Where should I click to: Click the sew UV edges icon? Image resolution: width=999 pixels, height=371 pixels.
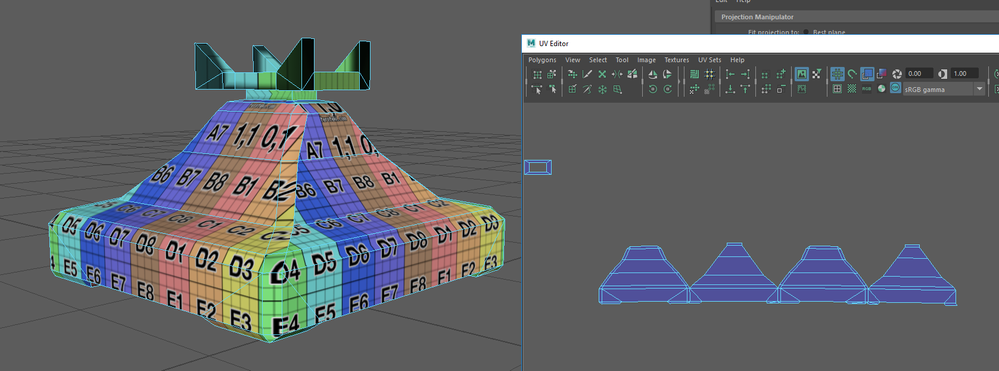pos(617,75)
